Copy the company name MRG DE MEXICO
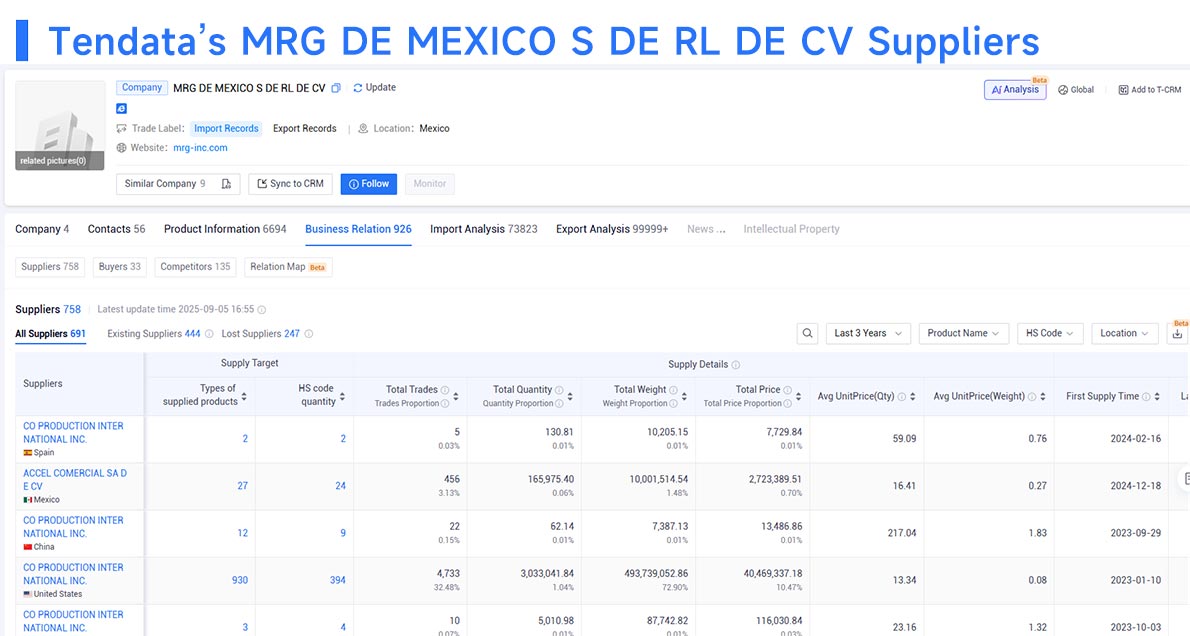 [335, 88]
